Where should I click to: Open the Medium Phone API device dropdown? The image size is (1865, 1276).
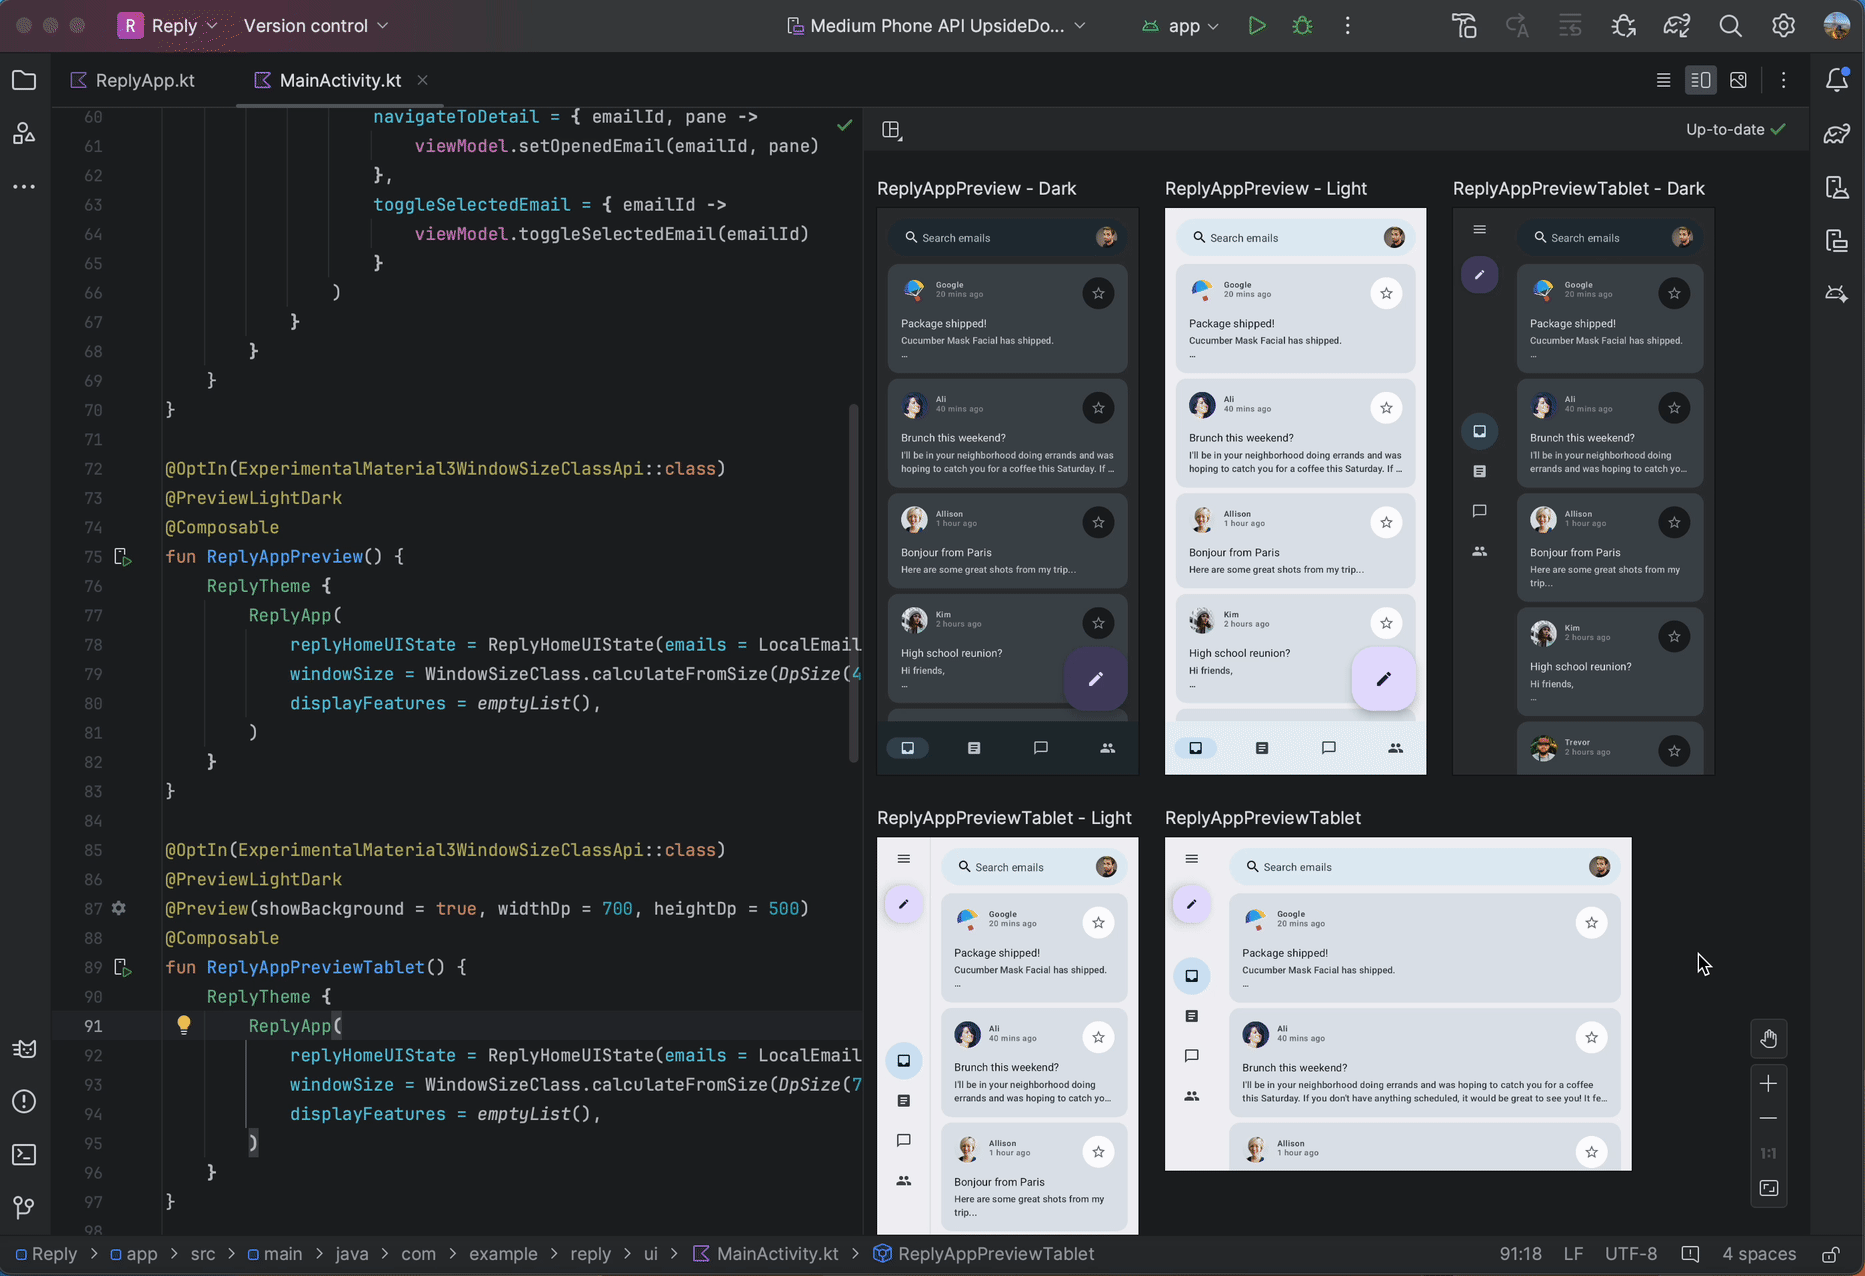pyautogui.click(x=935, y=26)
